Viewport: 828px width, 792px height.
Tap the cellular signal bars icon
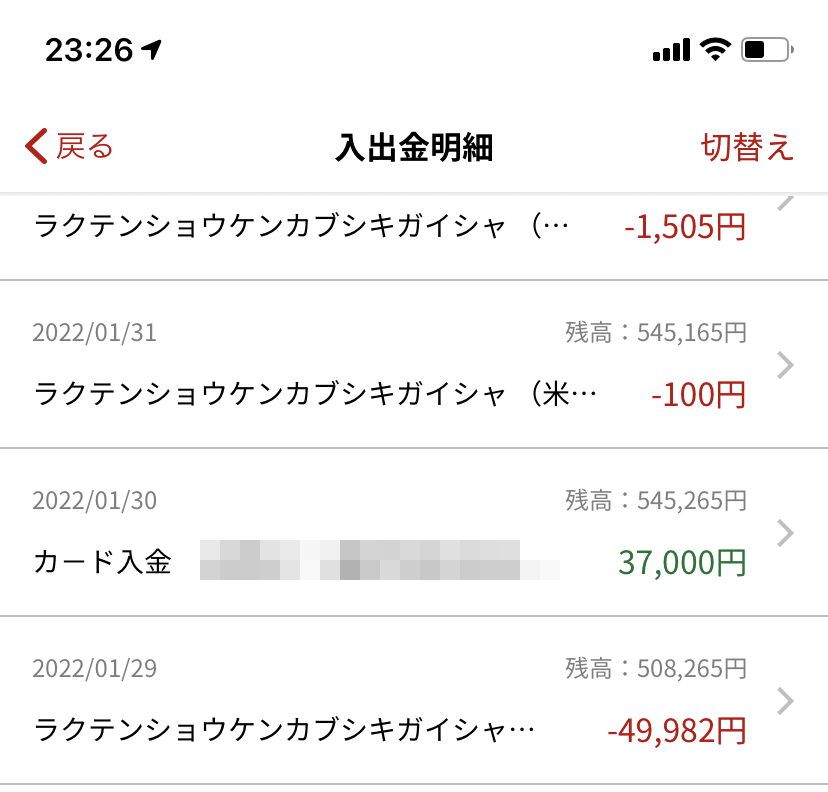pyautogui.click(x=671, y=49)
